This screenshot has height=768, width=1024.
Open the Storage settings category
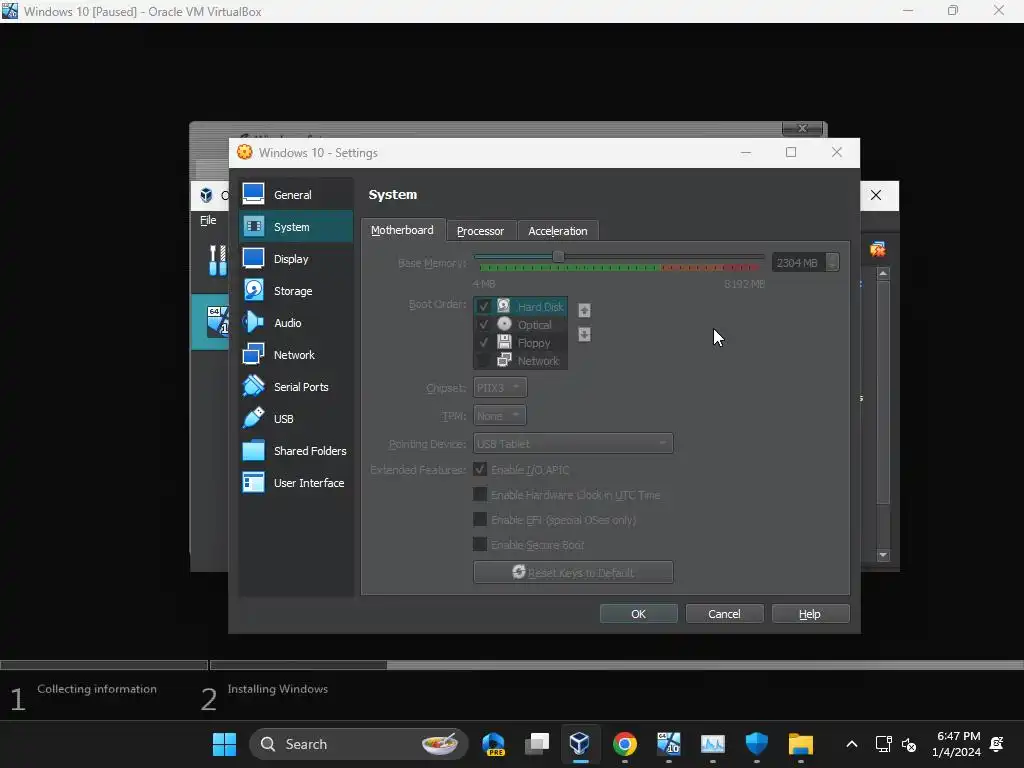296,291
